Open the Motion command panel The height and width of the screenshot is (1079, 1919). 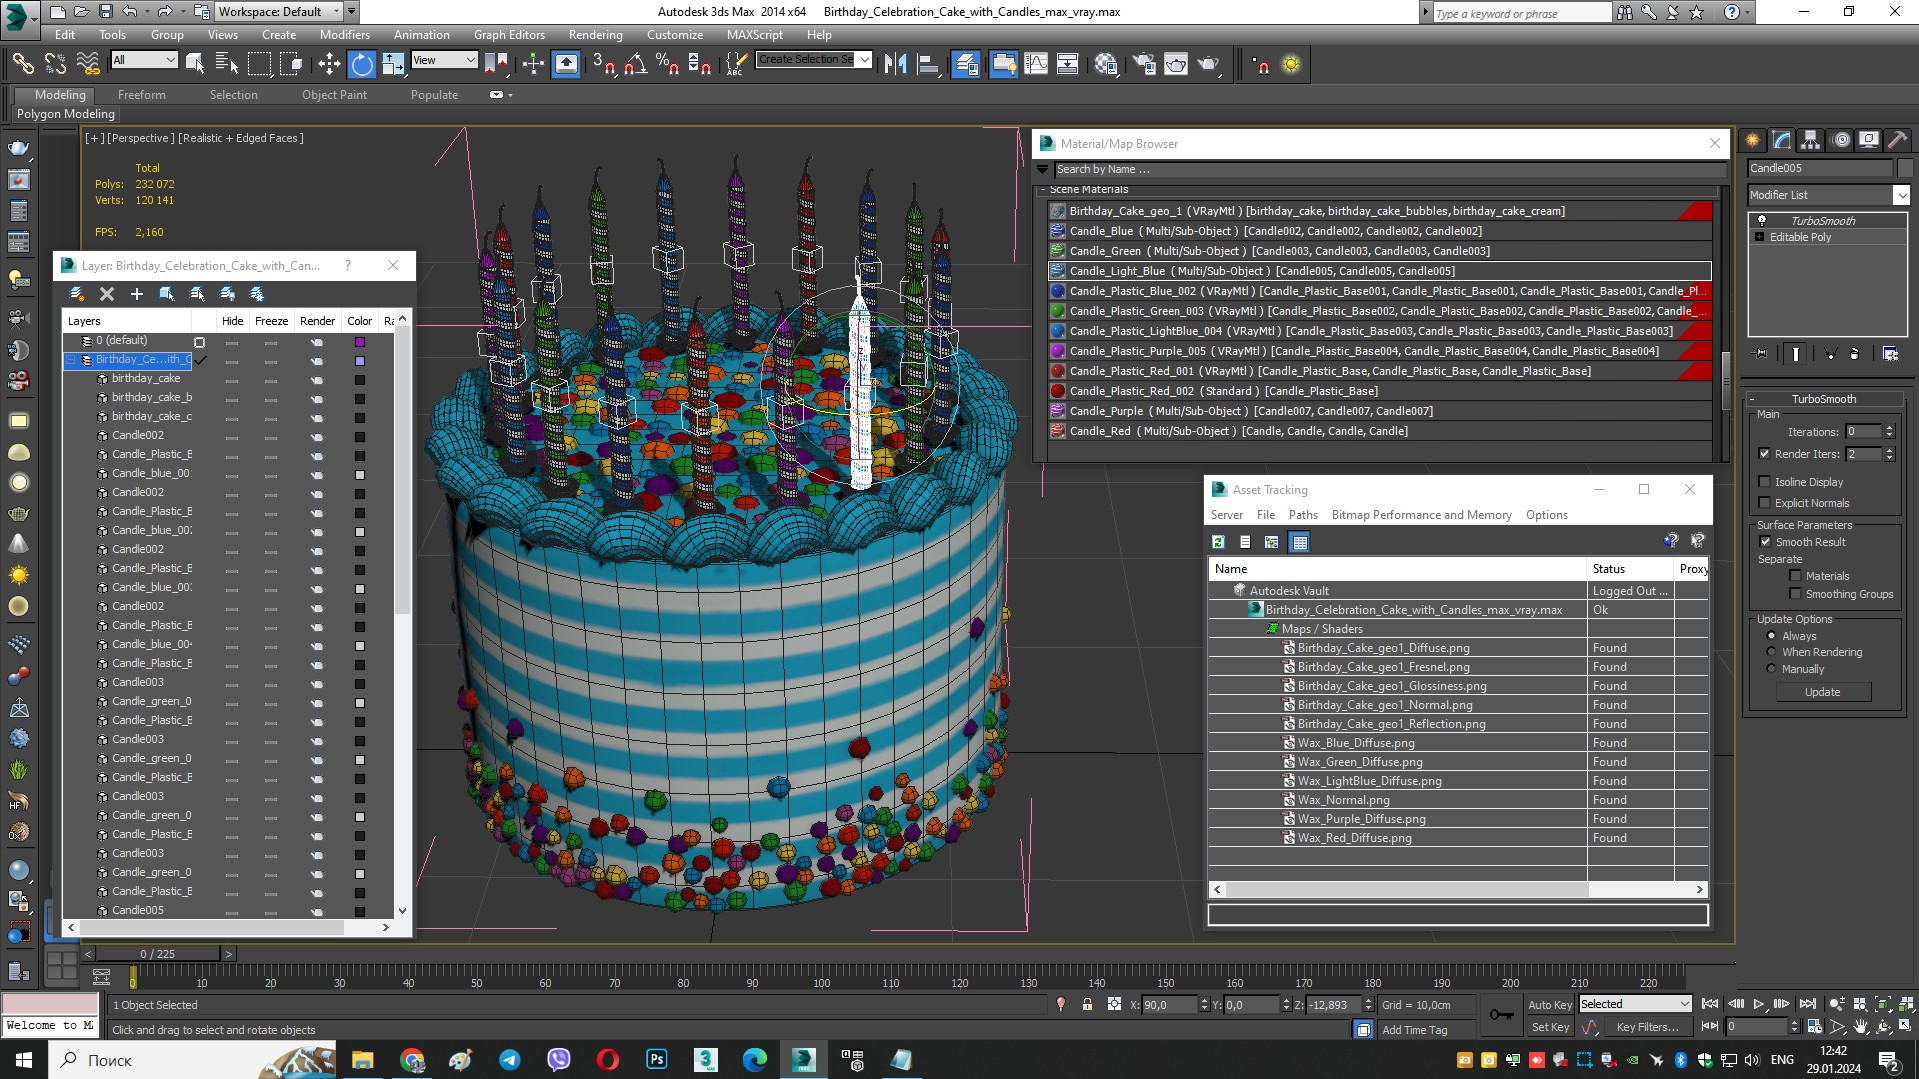[x=1840, y=140]
